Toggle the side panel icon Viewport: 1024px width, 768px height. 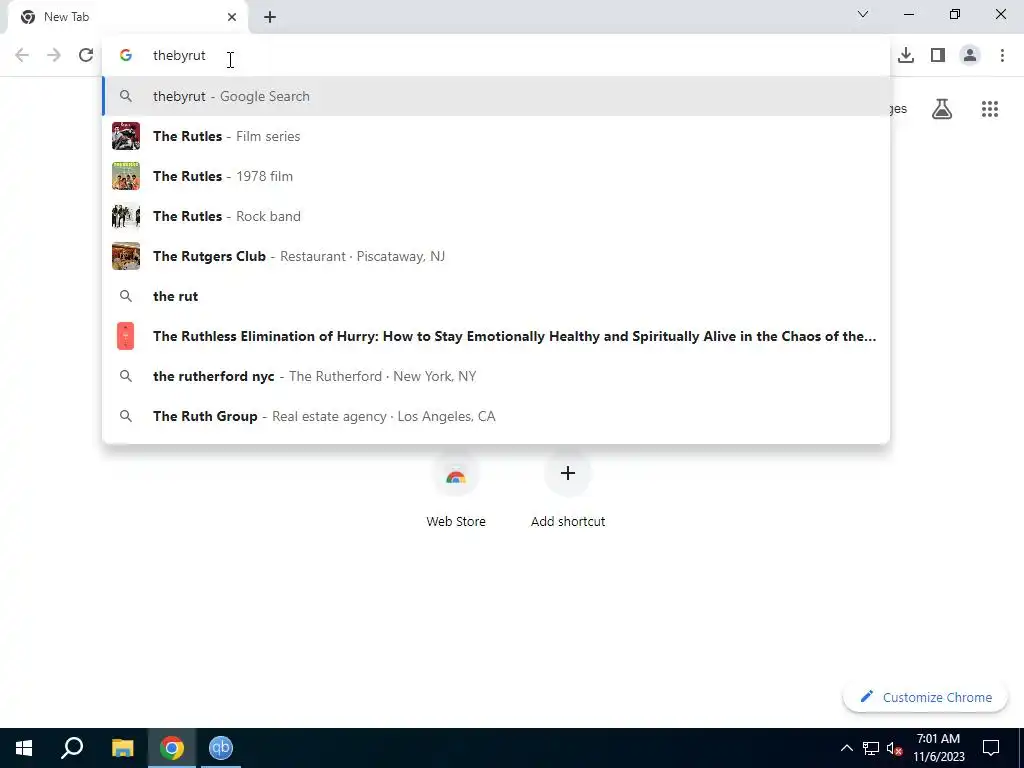[938, 56]
